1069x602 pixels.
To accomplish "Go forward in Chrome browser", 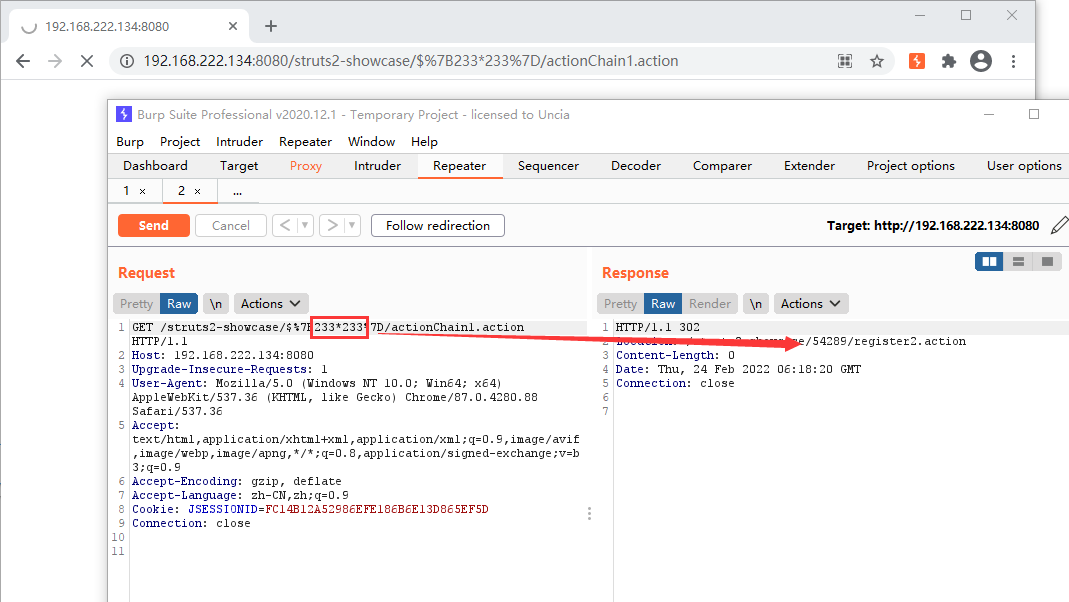I will pyautogui.click(x=55, y=61).
